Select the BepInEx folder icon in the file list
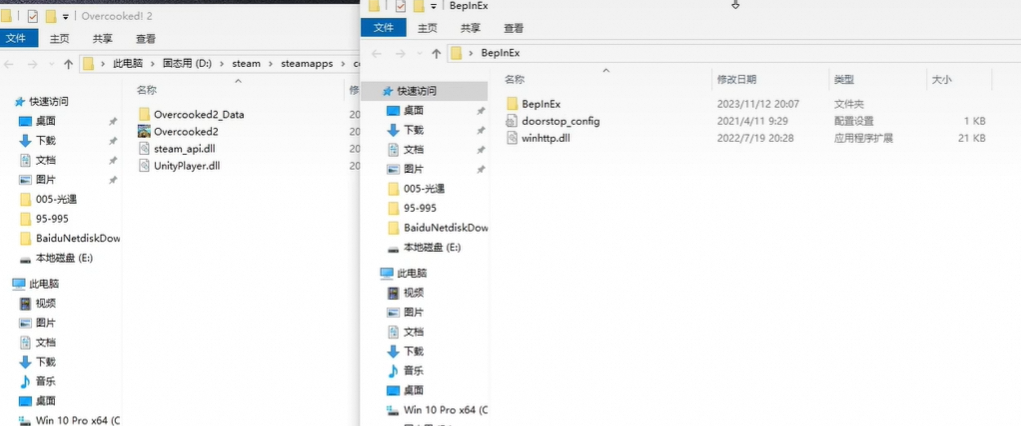1021x426 pixels. tap(512, 104)
